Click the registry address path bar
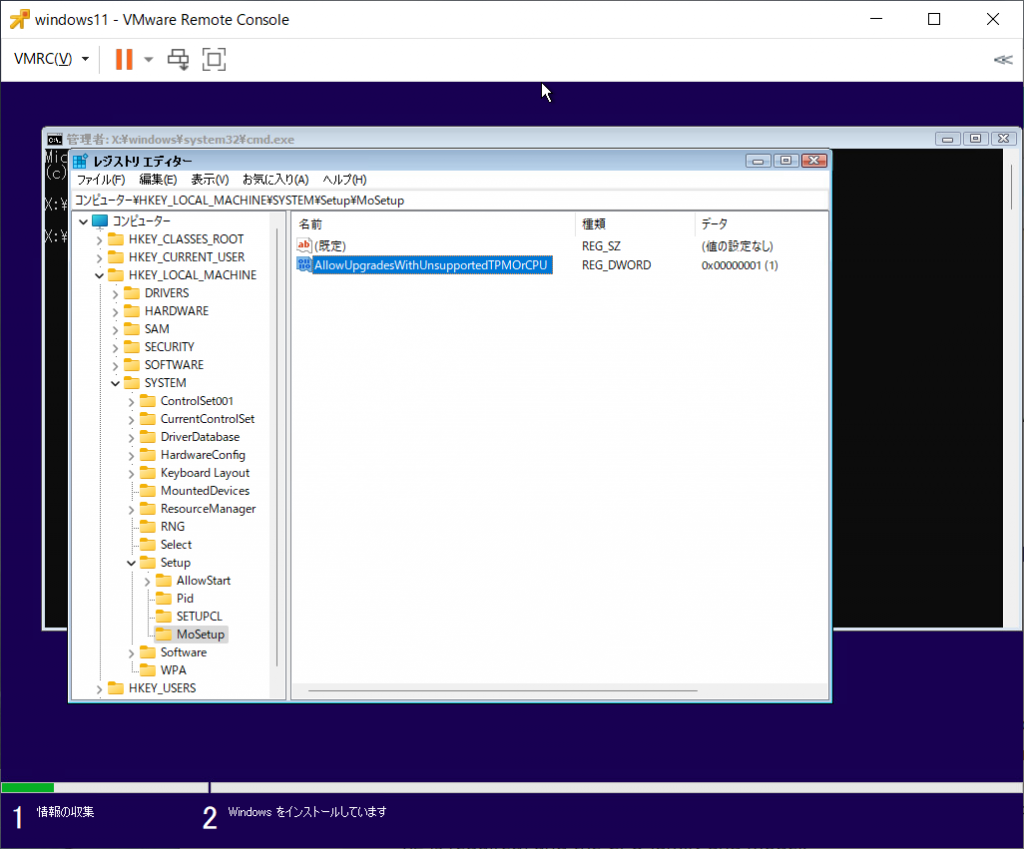Image resolution: width=1024 pixels, height=849 pixels. point(451,200)
